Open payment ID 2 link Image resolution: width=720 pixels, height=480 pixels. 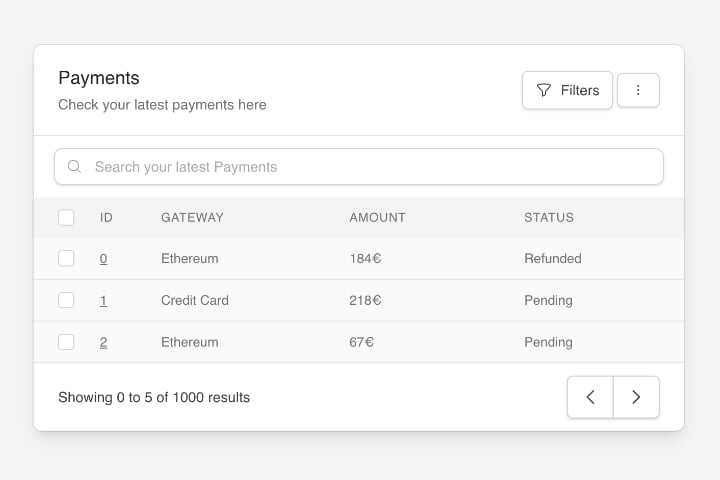click(103, 342)
